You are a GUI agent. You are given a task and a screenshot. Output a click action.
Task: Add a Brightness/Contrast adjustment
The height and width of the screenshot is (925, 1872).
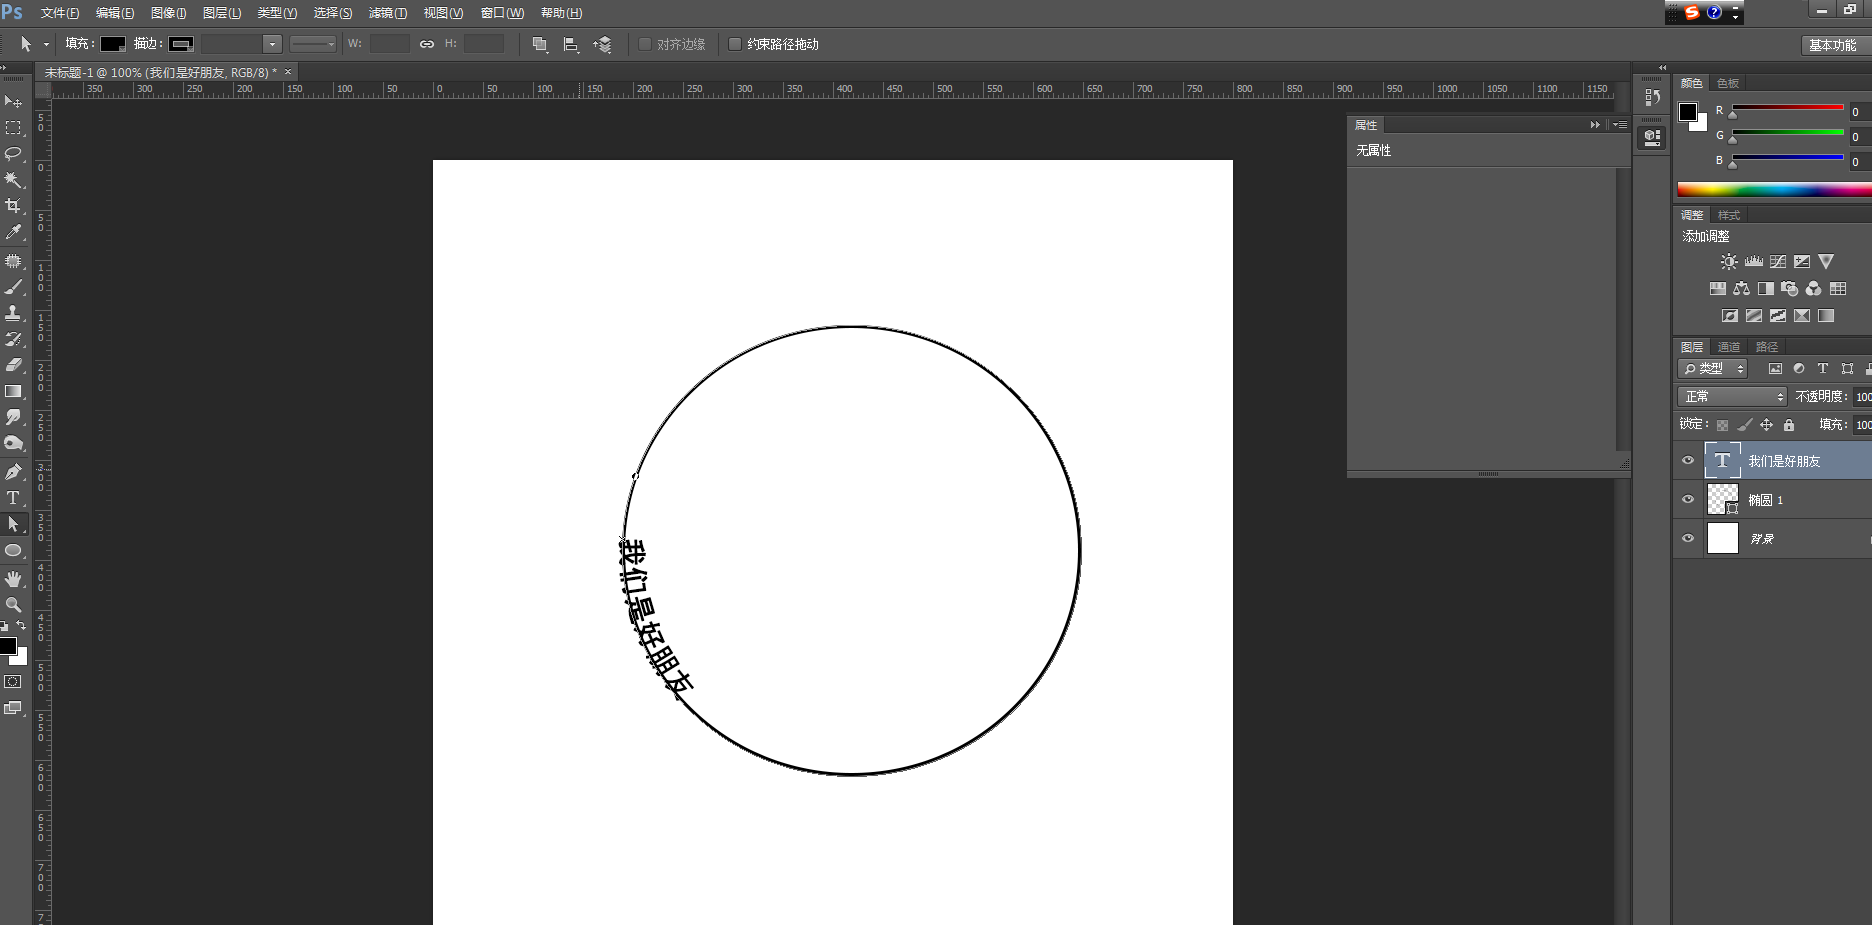tap(1729, 262)
